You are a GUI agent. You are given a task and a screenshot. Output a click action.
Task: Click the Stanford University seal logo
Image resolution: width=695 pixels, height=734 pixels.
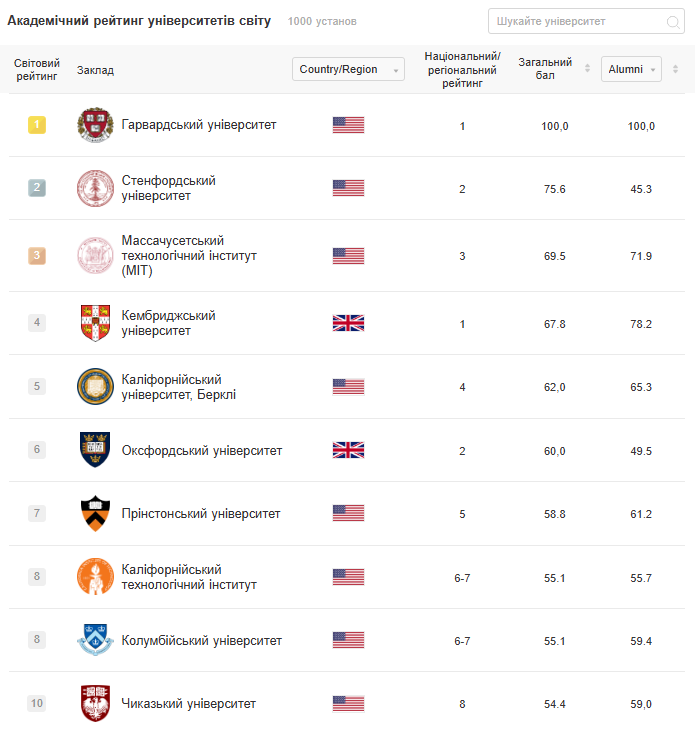(x=94, y=188)
